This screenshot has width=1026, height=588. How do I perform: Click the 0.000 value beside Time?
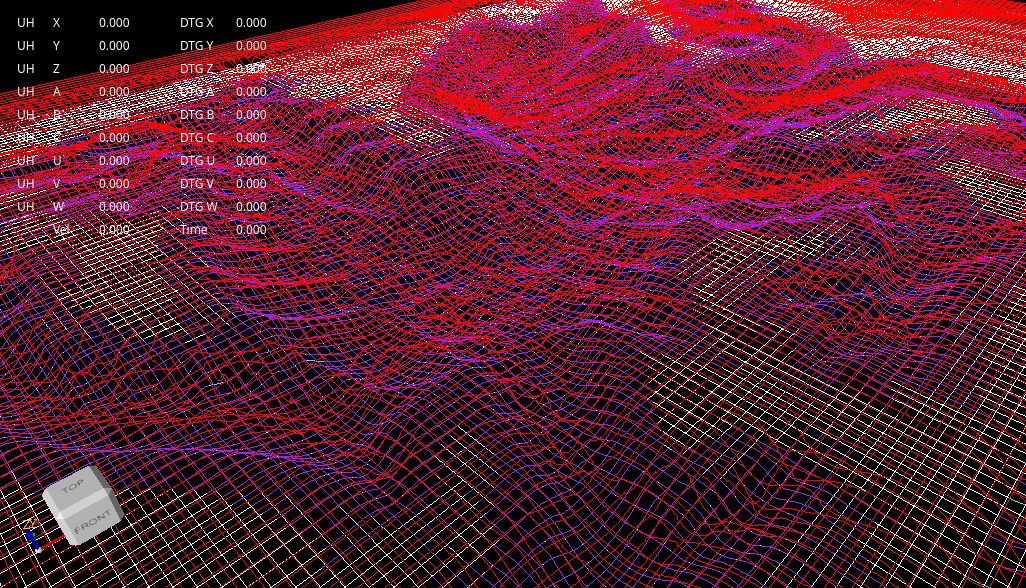[x=251, y=230]
